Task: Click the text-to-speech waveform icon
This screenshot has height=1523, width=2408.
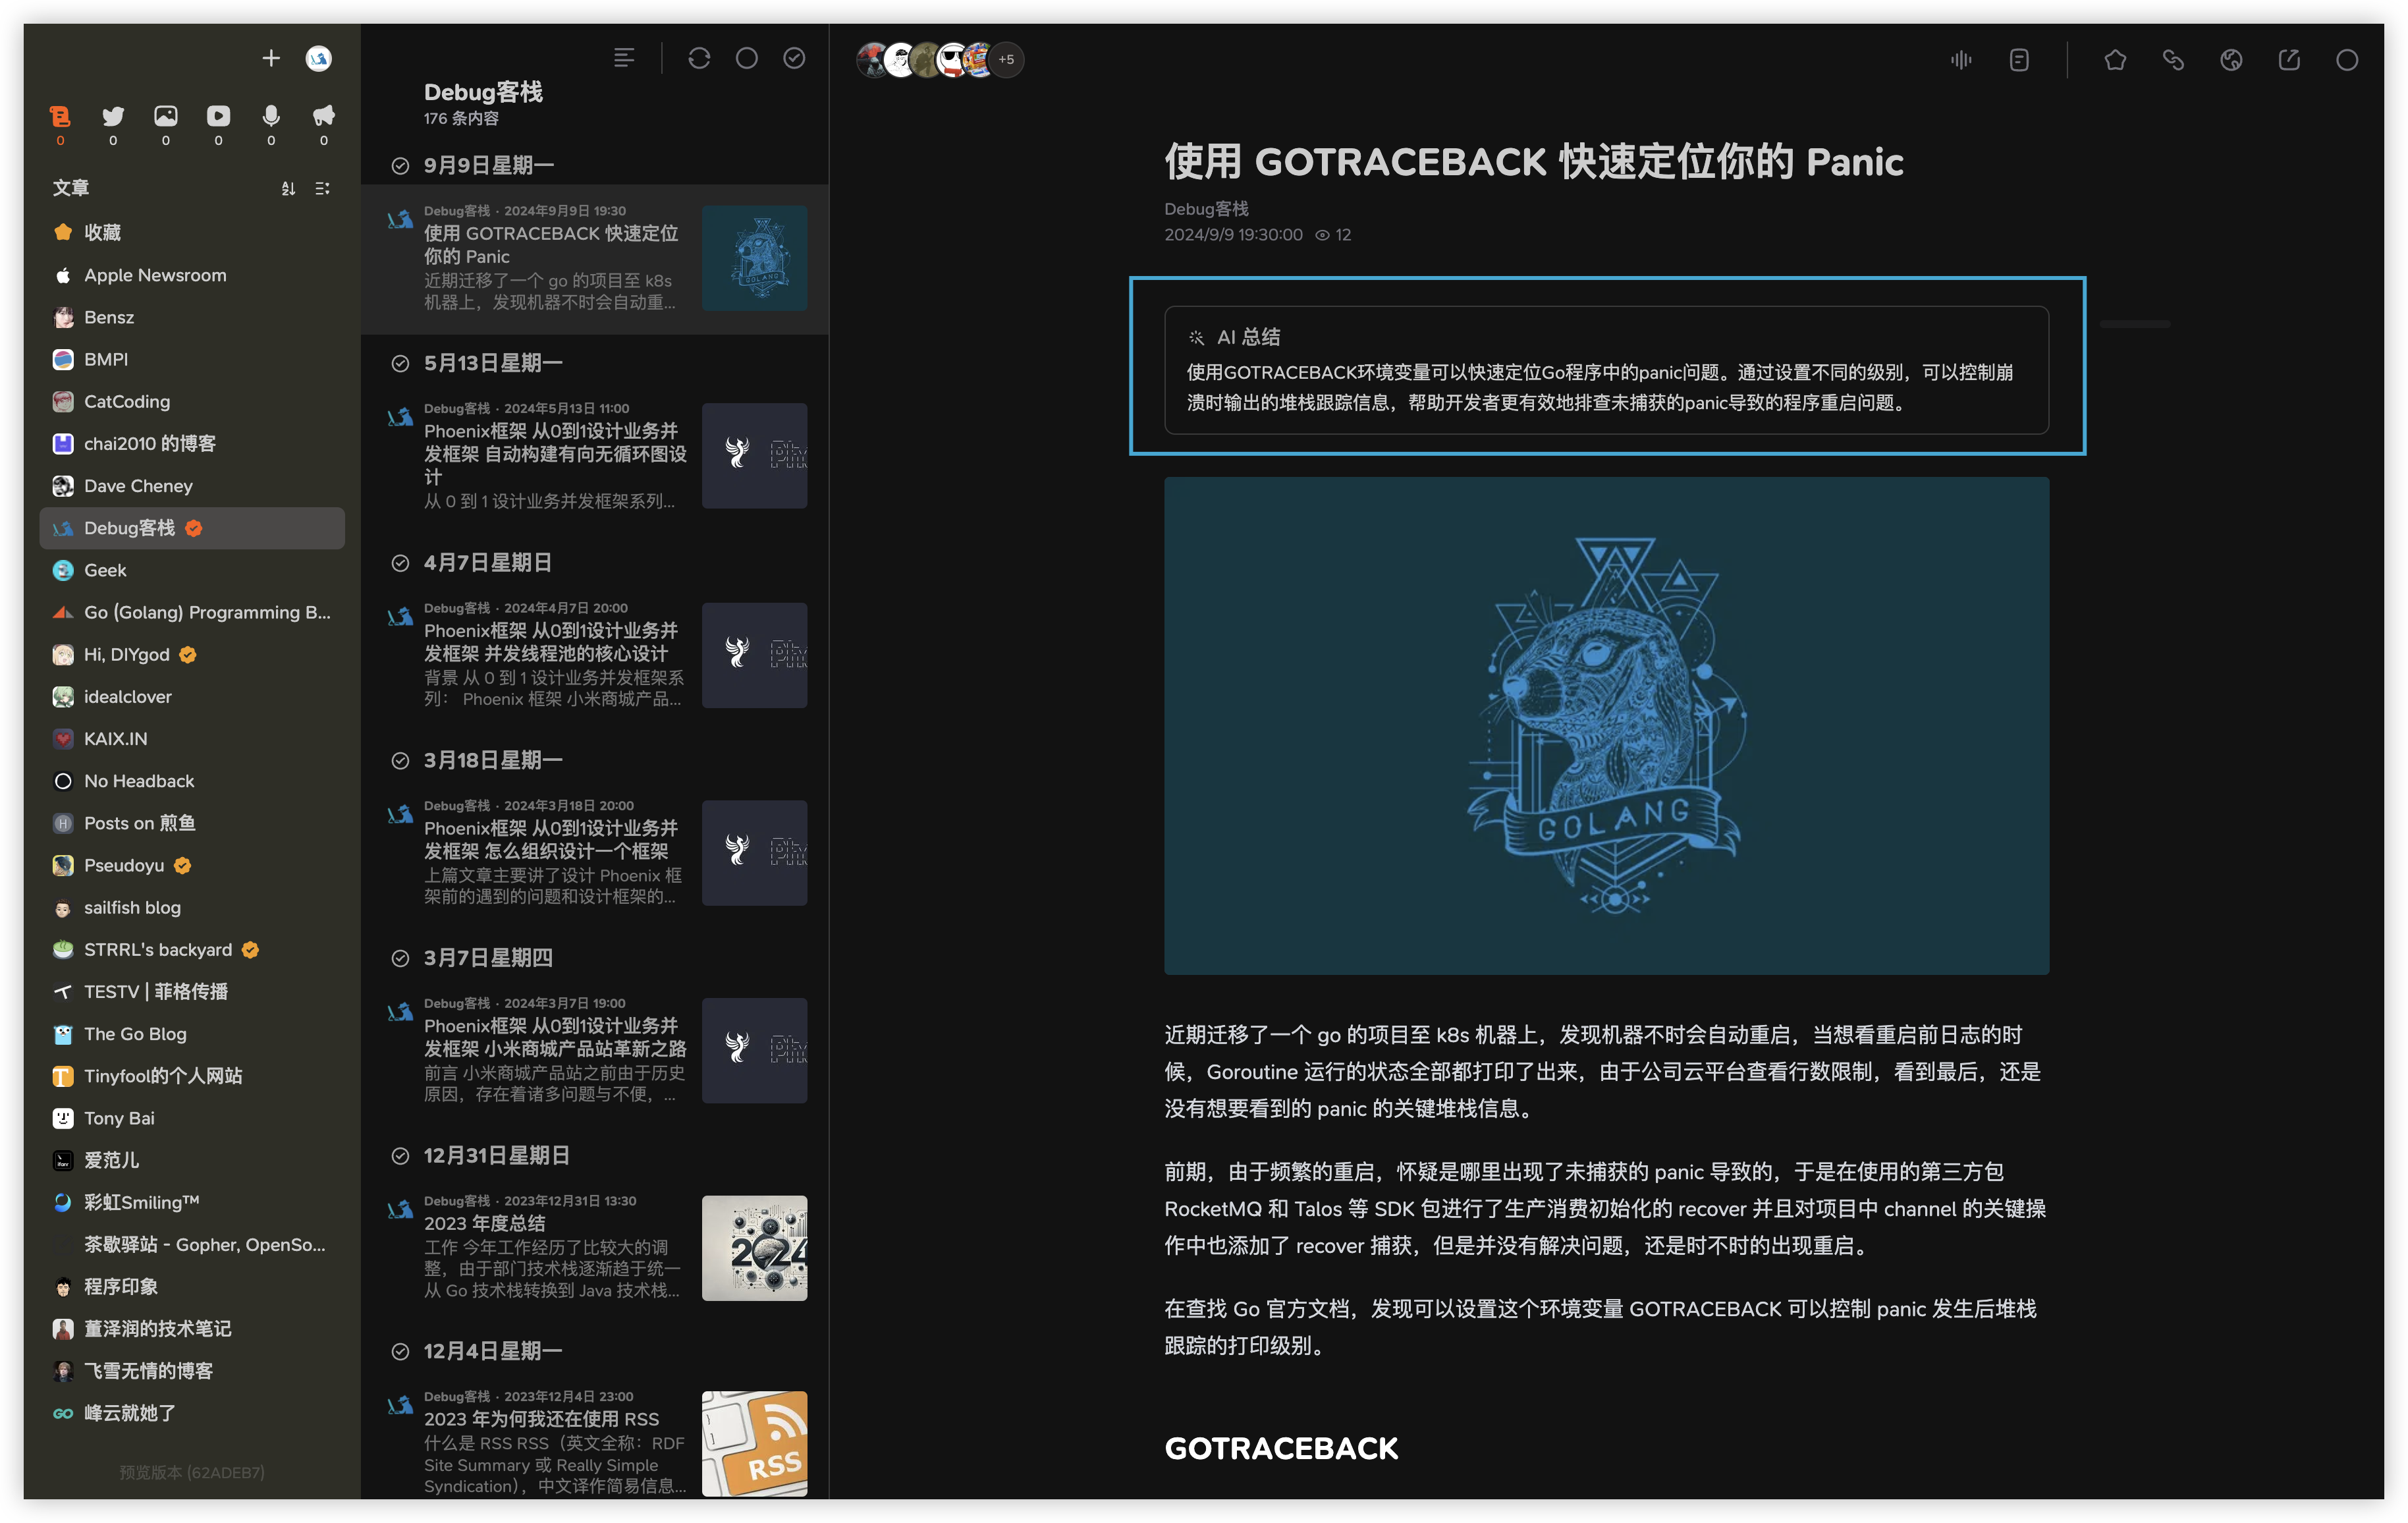Action: [1961, 60]
